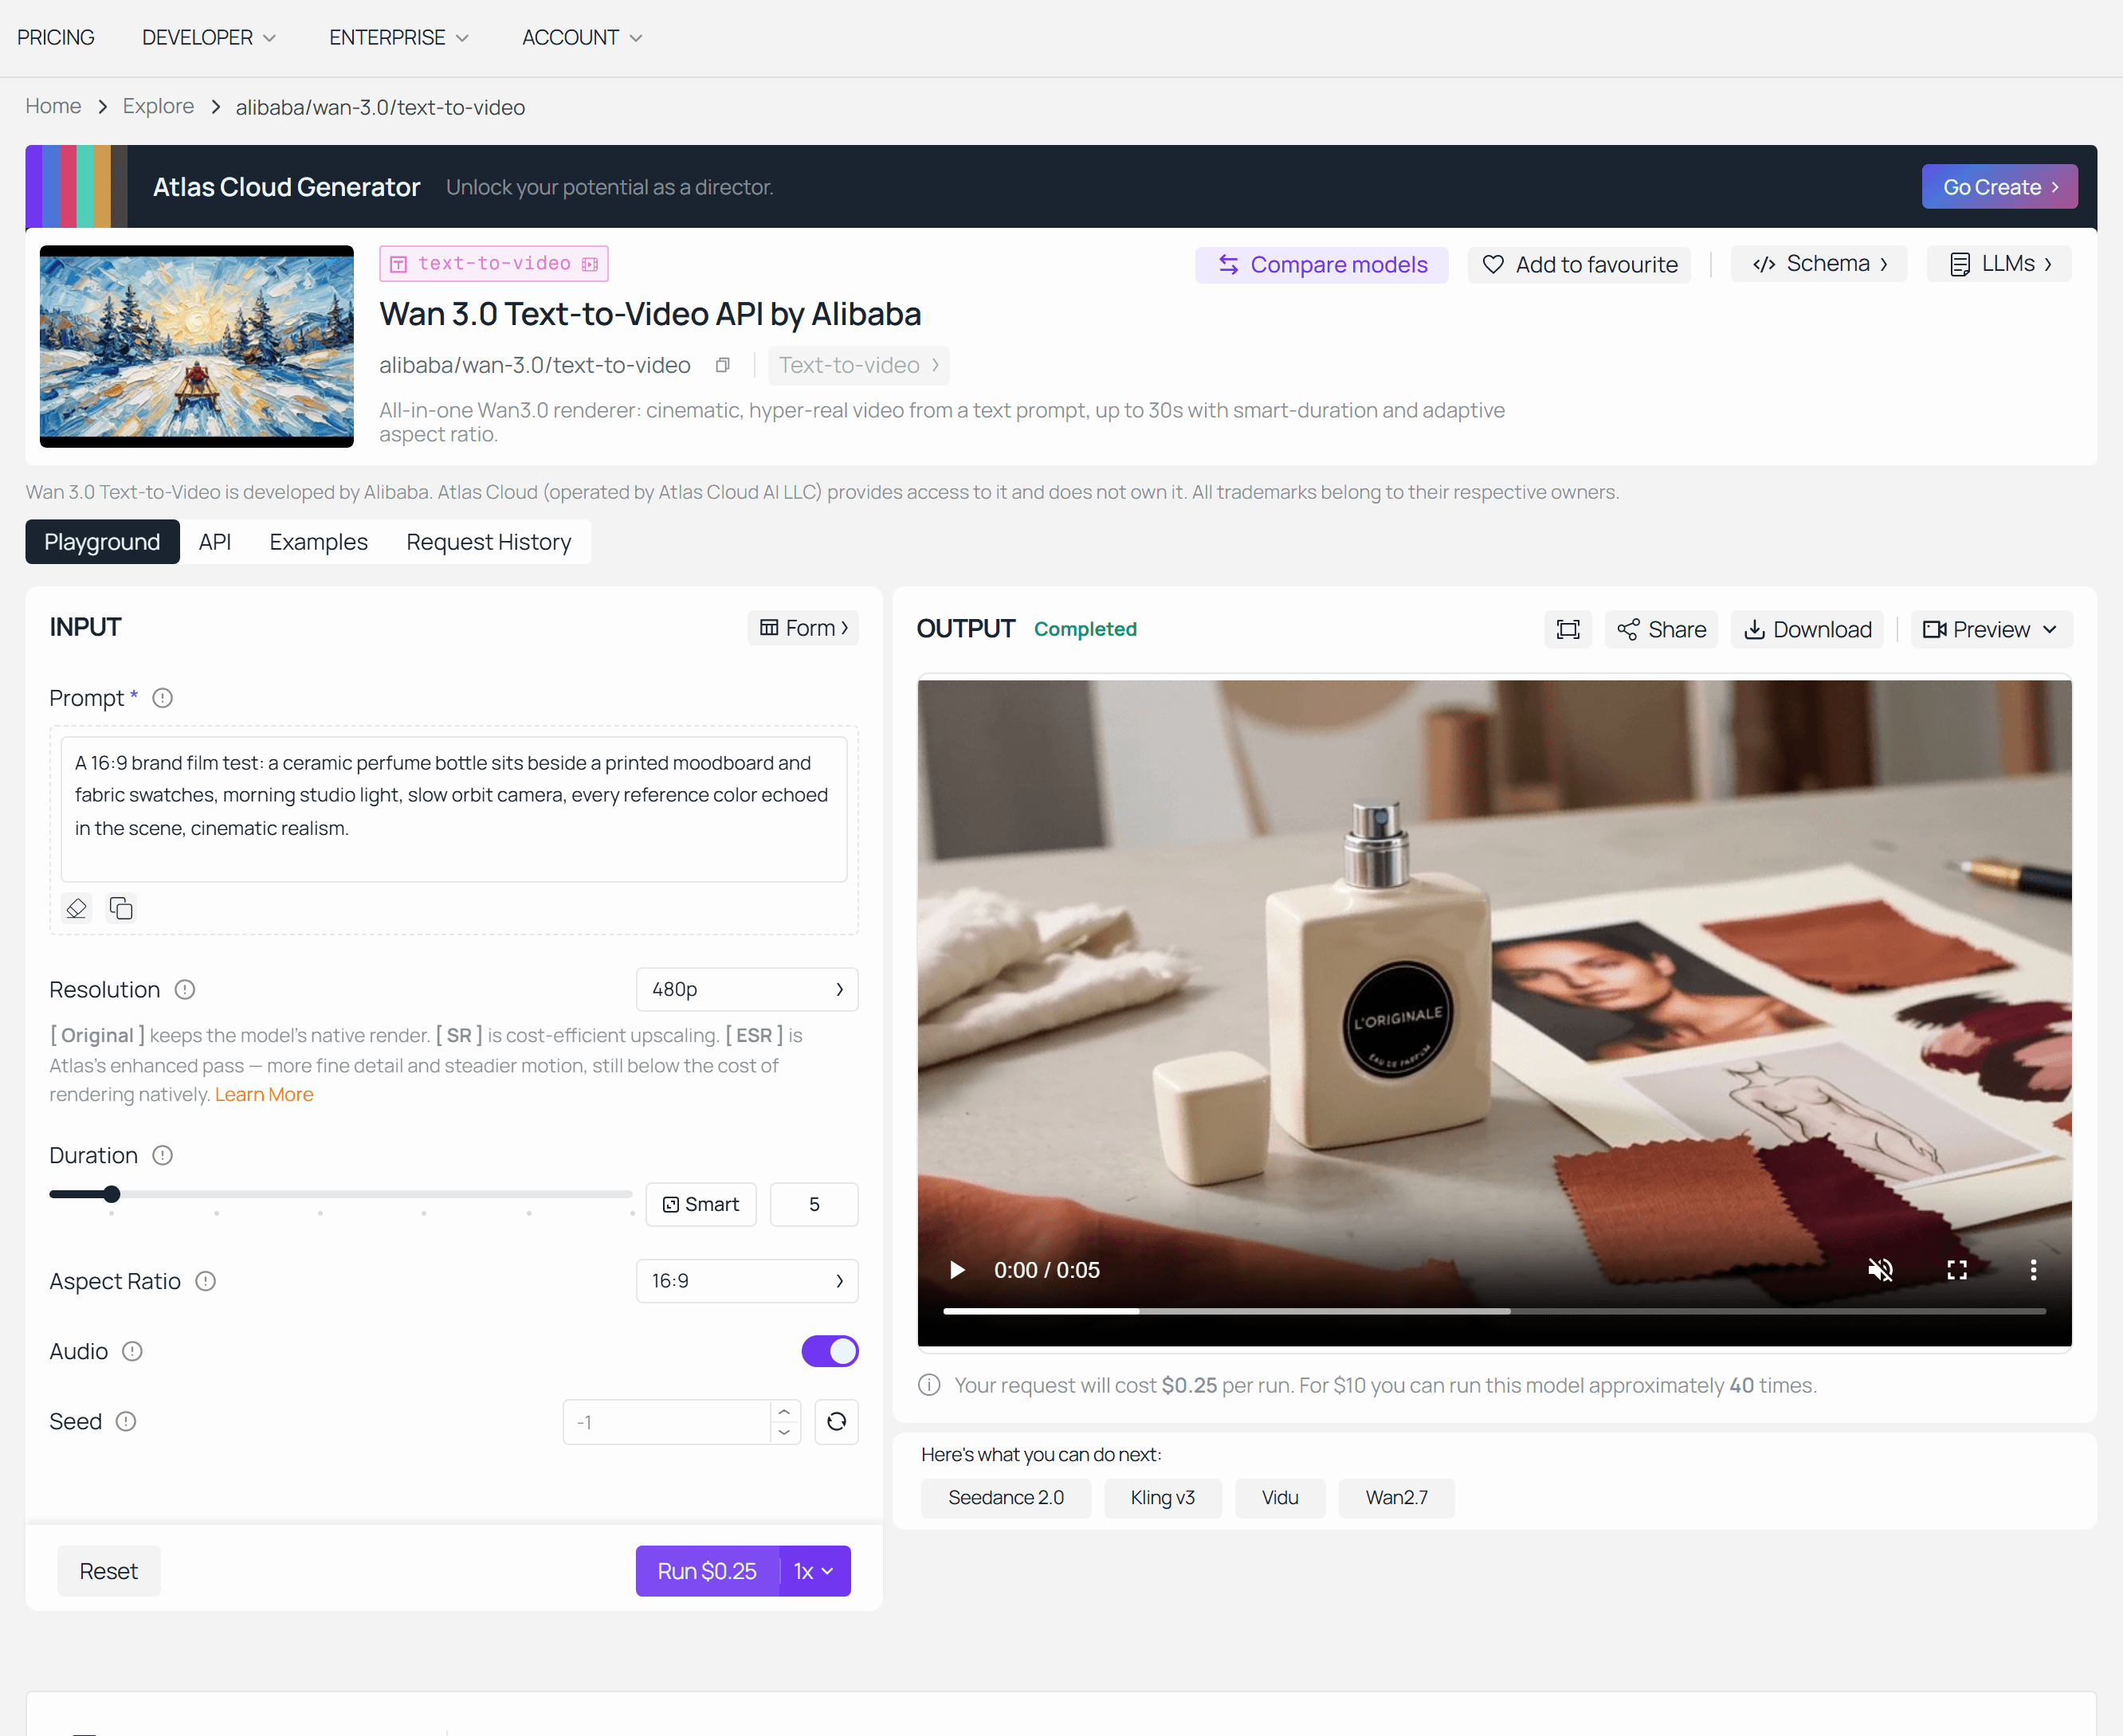Viewport: 2123px width, 1736px height.
Task: Click the Text-to-video category tag
Action: tap(859, 366)
